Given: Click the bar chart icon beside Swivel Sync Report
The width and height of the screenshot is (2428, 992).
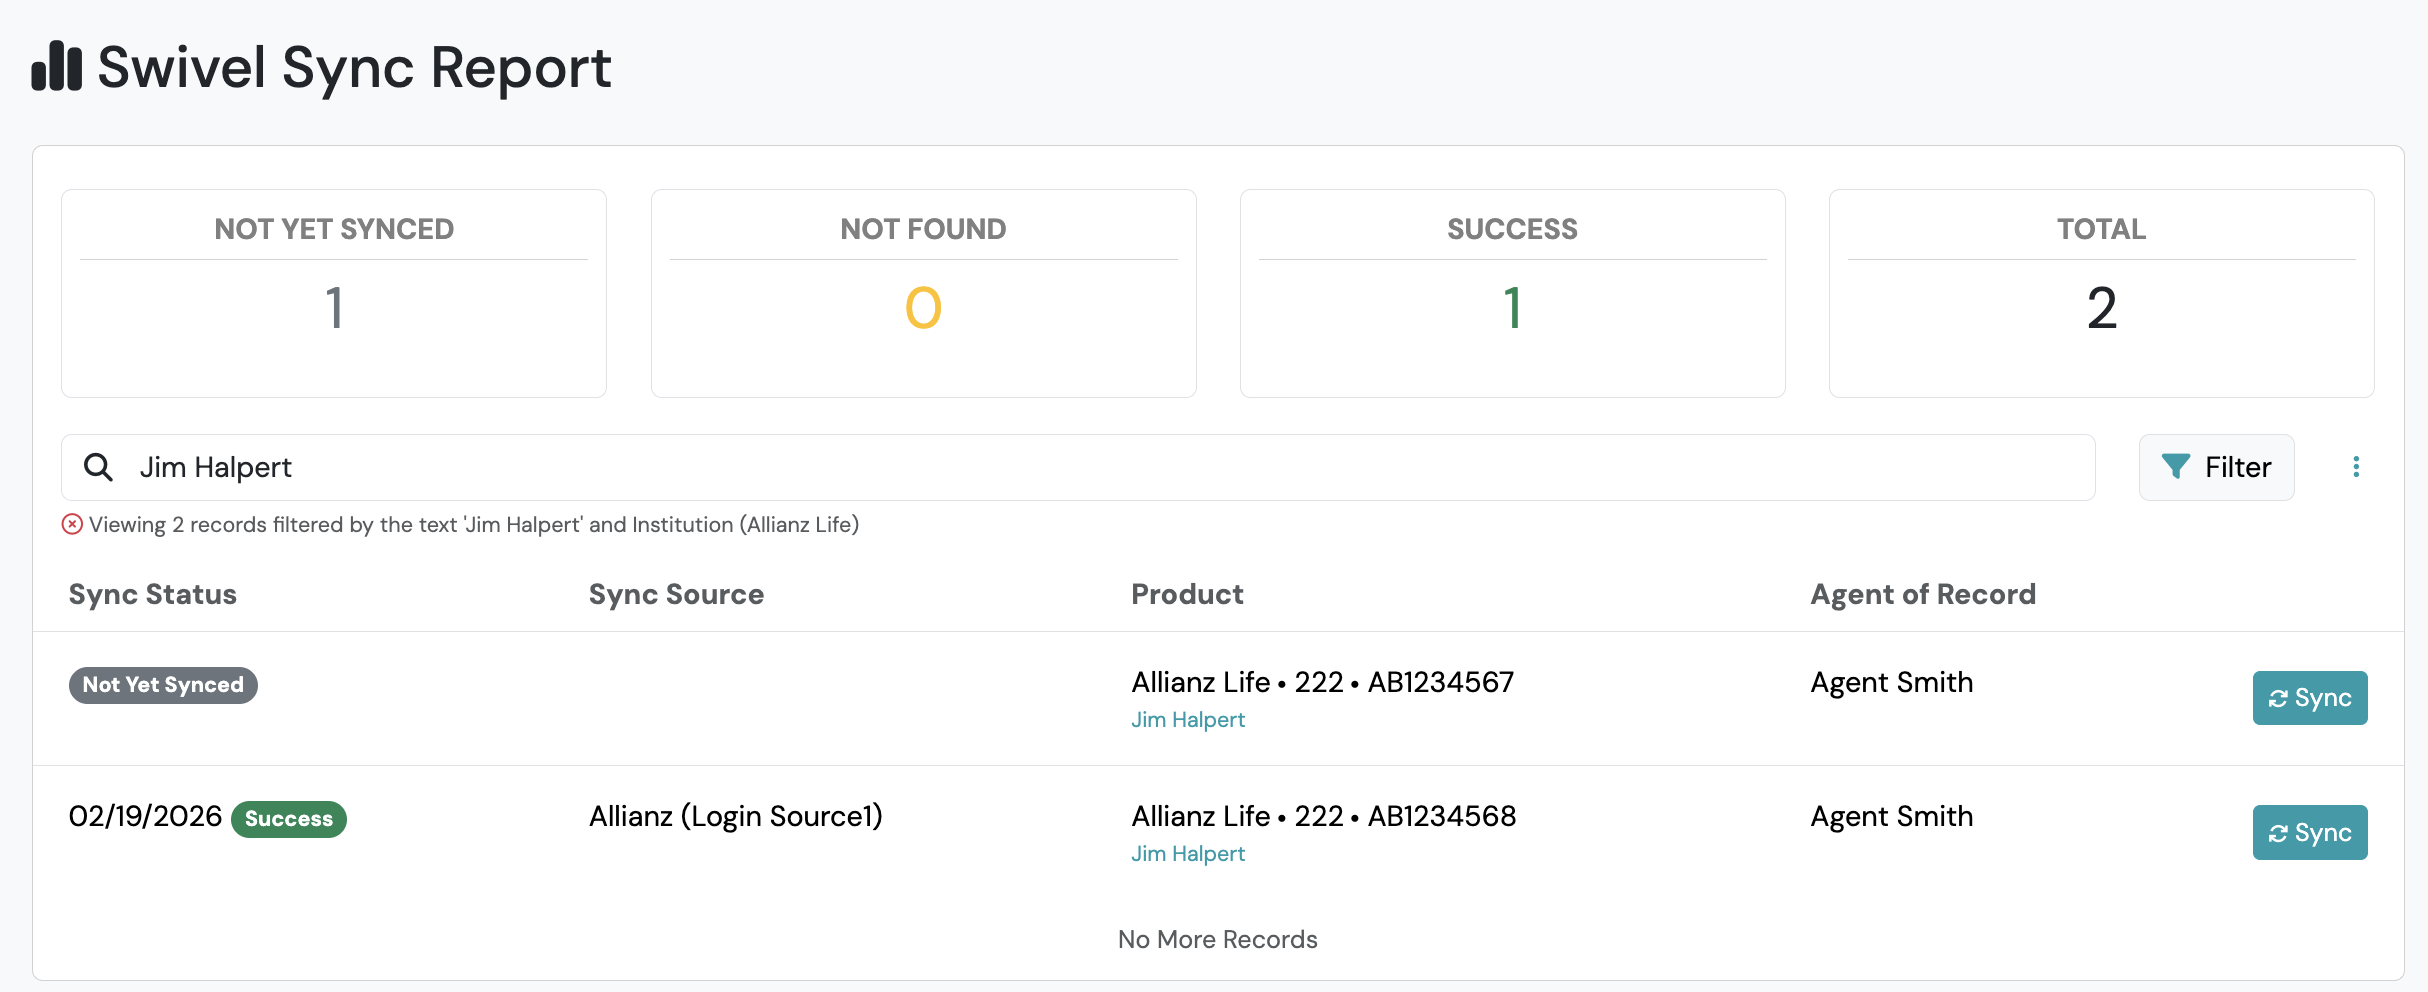Looking at the screenshot, I should point(56,66).
